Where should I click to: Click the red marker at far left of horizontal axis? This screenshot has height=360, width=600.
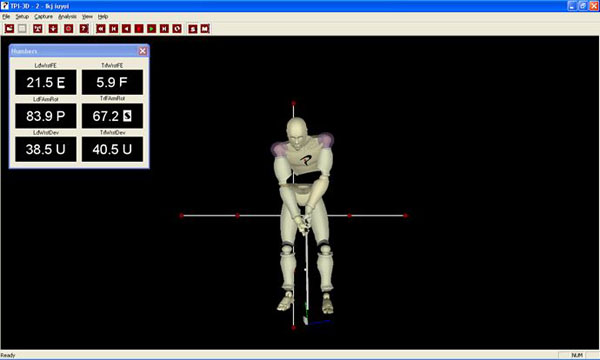point(181,216)
